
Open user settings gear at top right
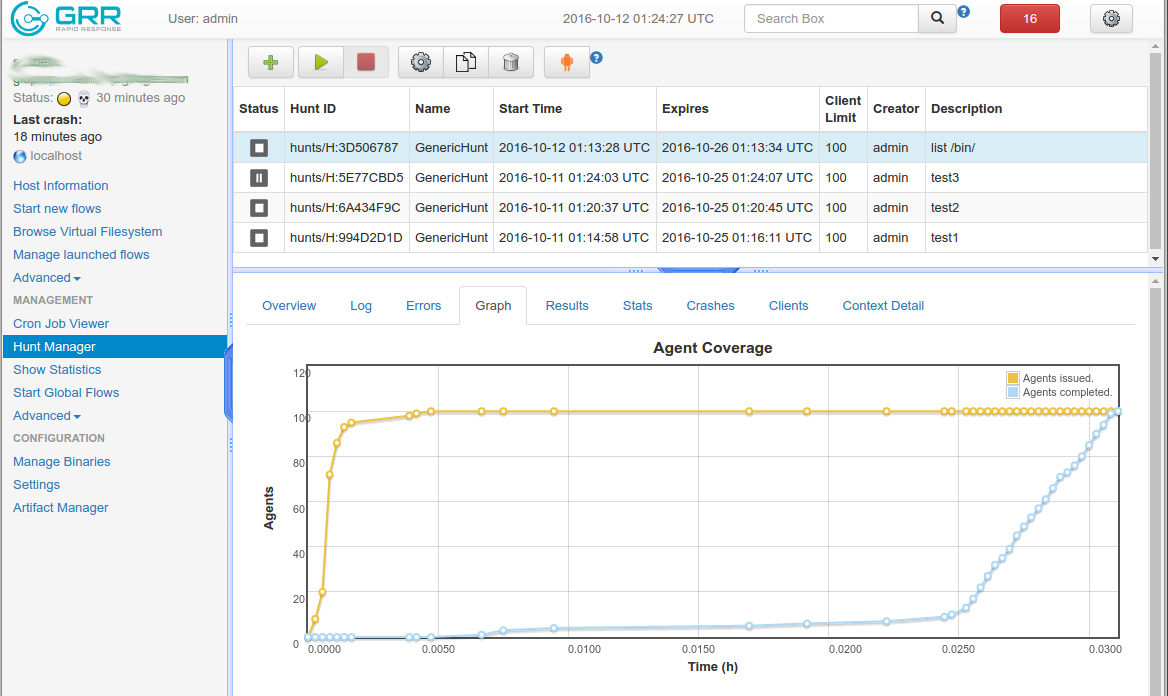[1111, 19]
